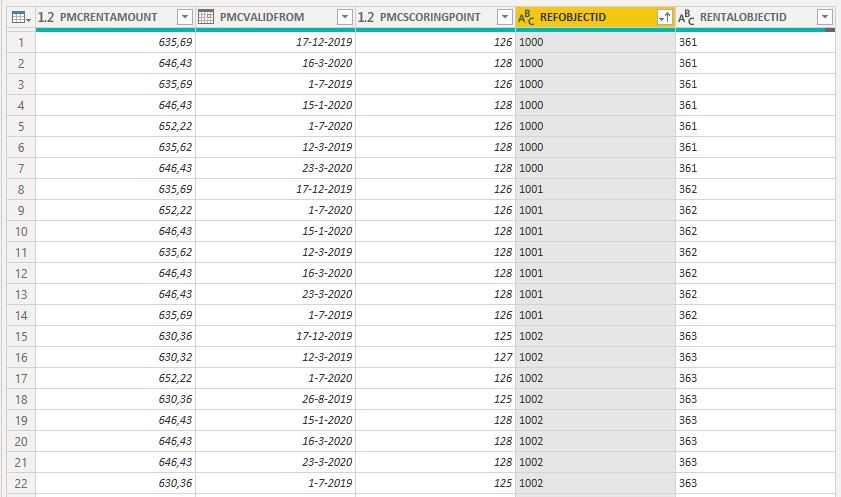Select row number 15
Screen dimensions: 841x497
pos(21,336)
